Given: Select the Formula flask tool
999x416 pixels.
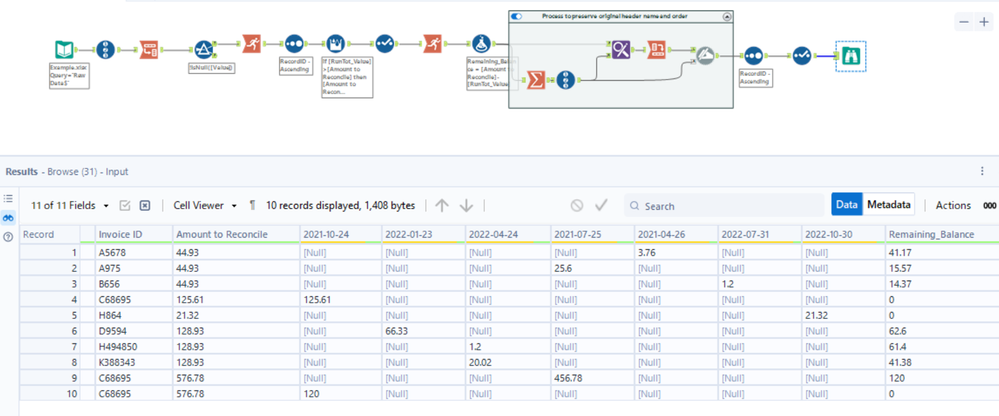Looking at the screenshot, I should pos(481,46).
